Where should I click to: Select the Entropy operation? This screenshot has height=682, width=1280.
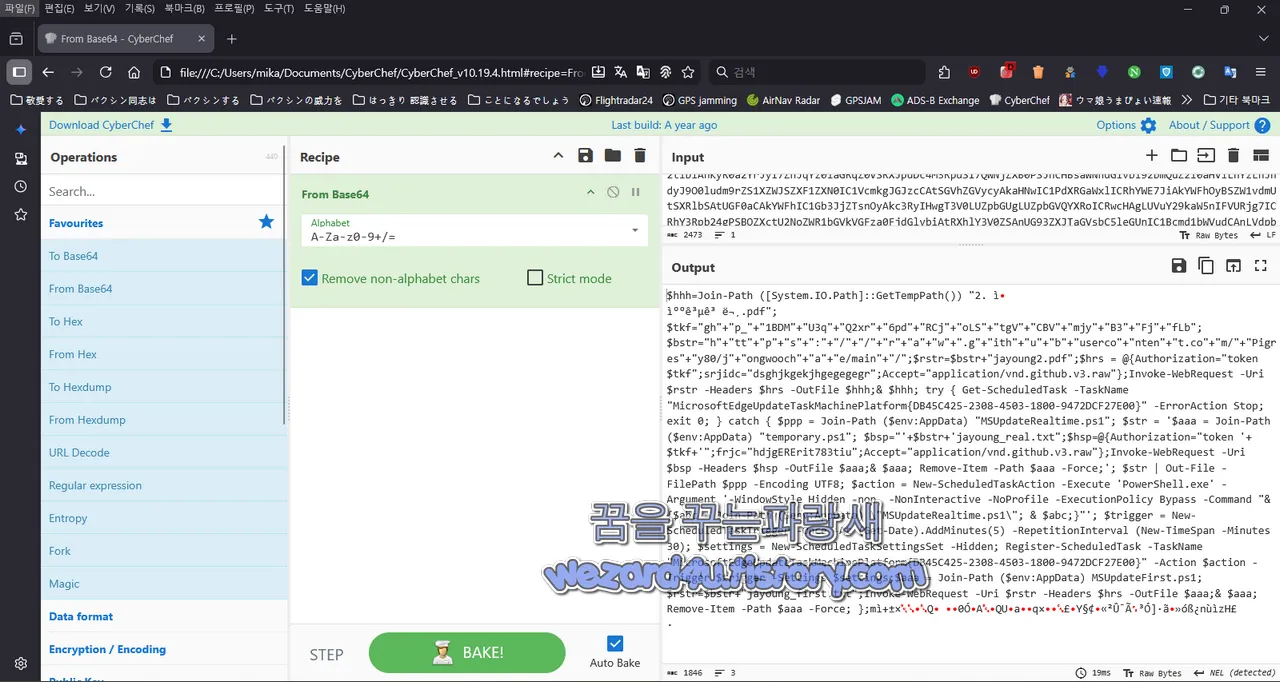(164, 518)
